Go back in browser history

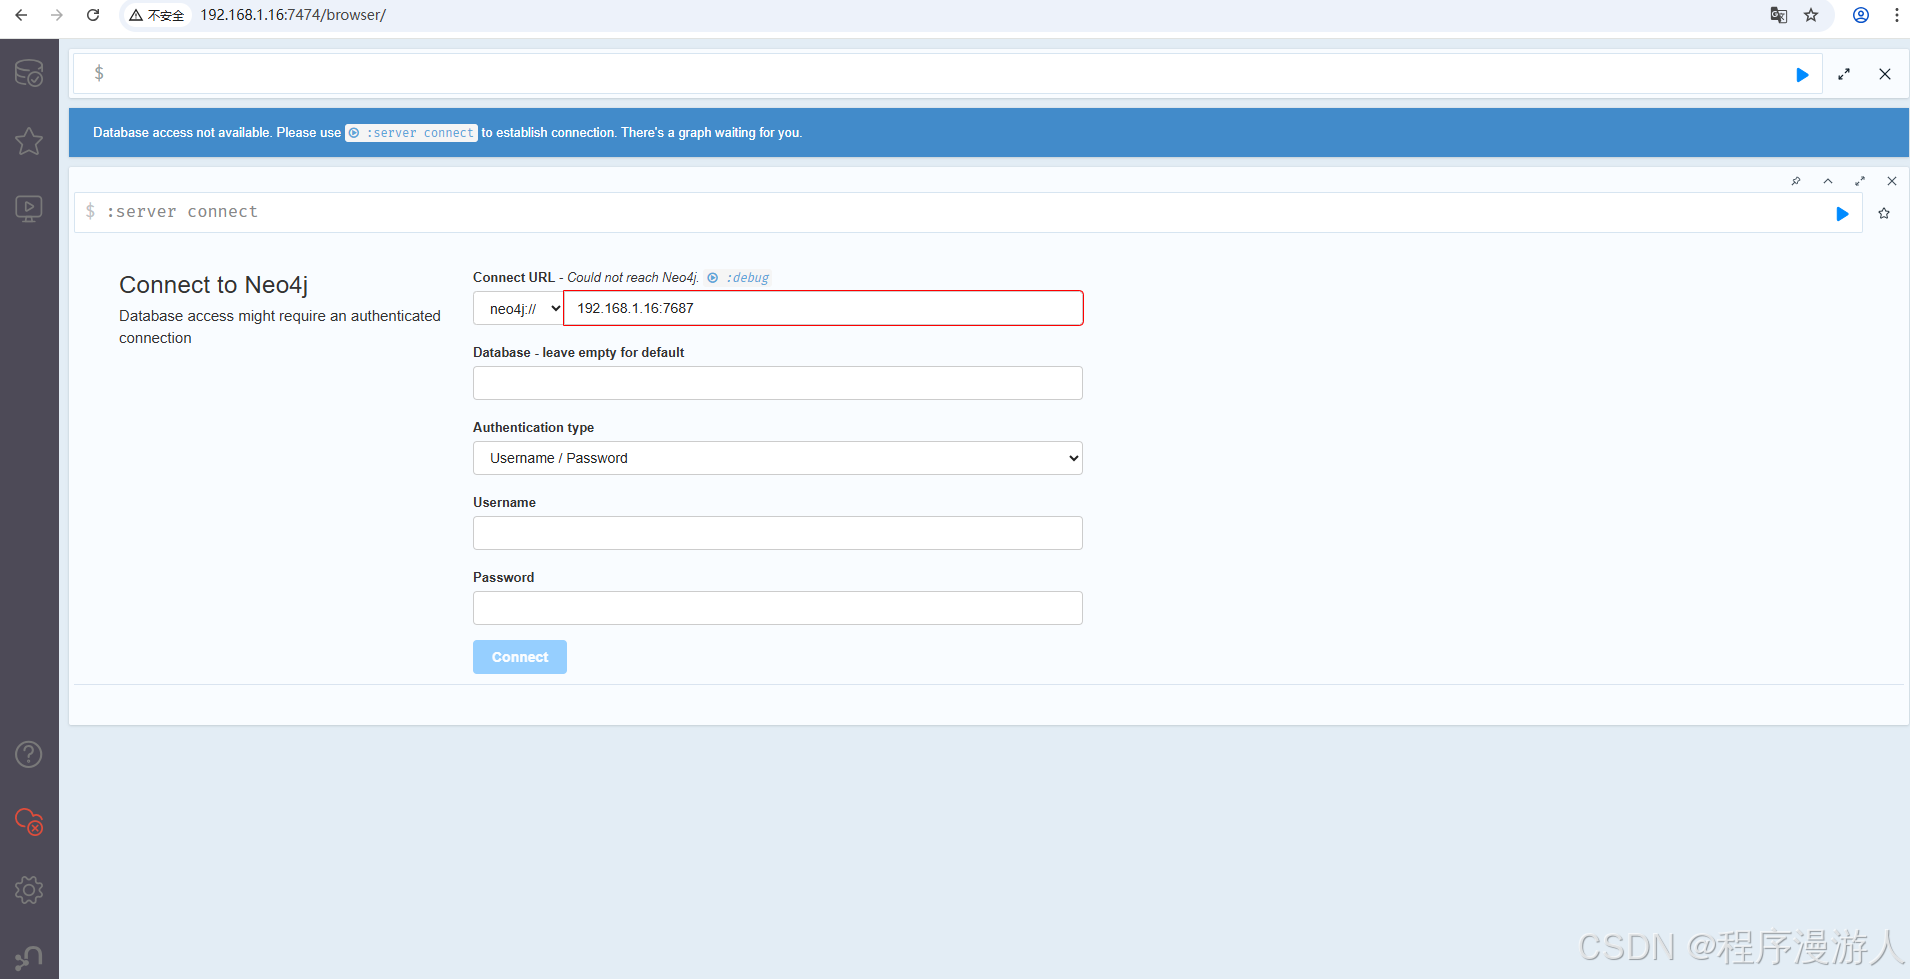[x=21, y=15]
